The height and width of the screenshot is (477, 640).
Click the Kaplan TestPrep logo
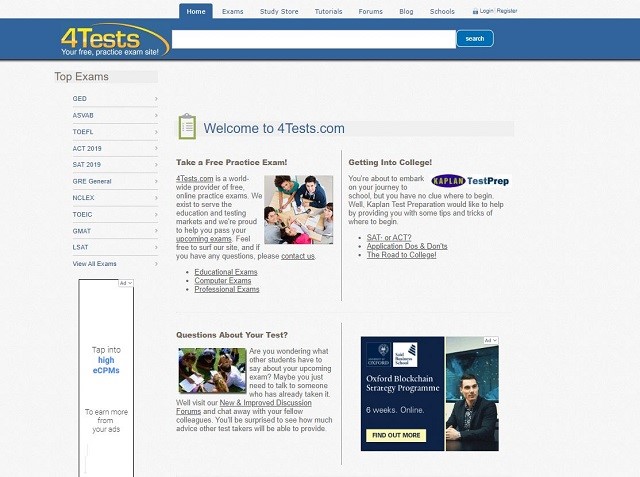pos(470,181)
